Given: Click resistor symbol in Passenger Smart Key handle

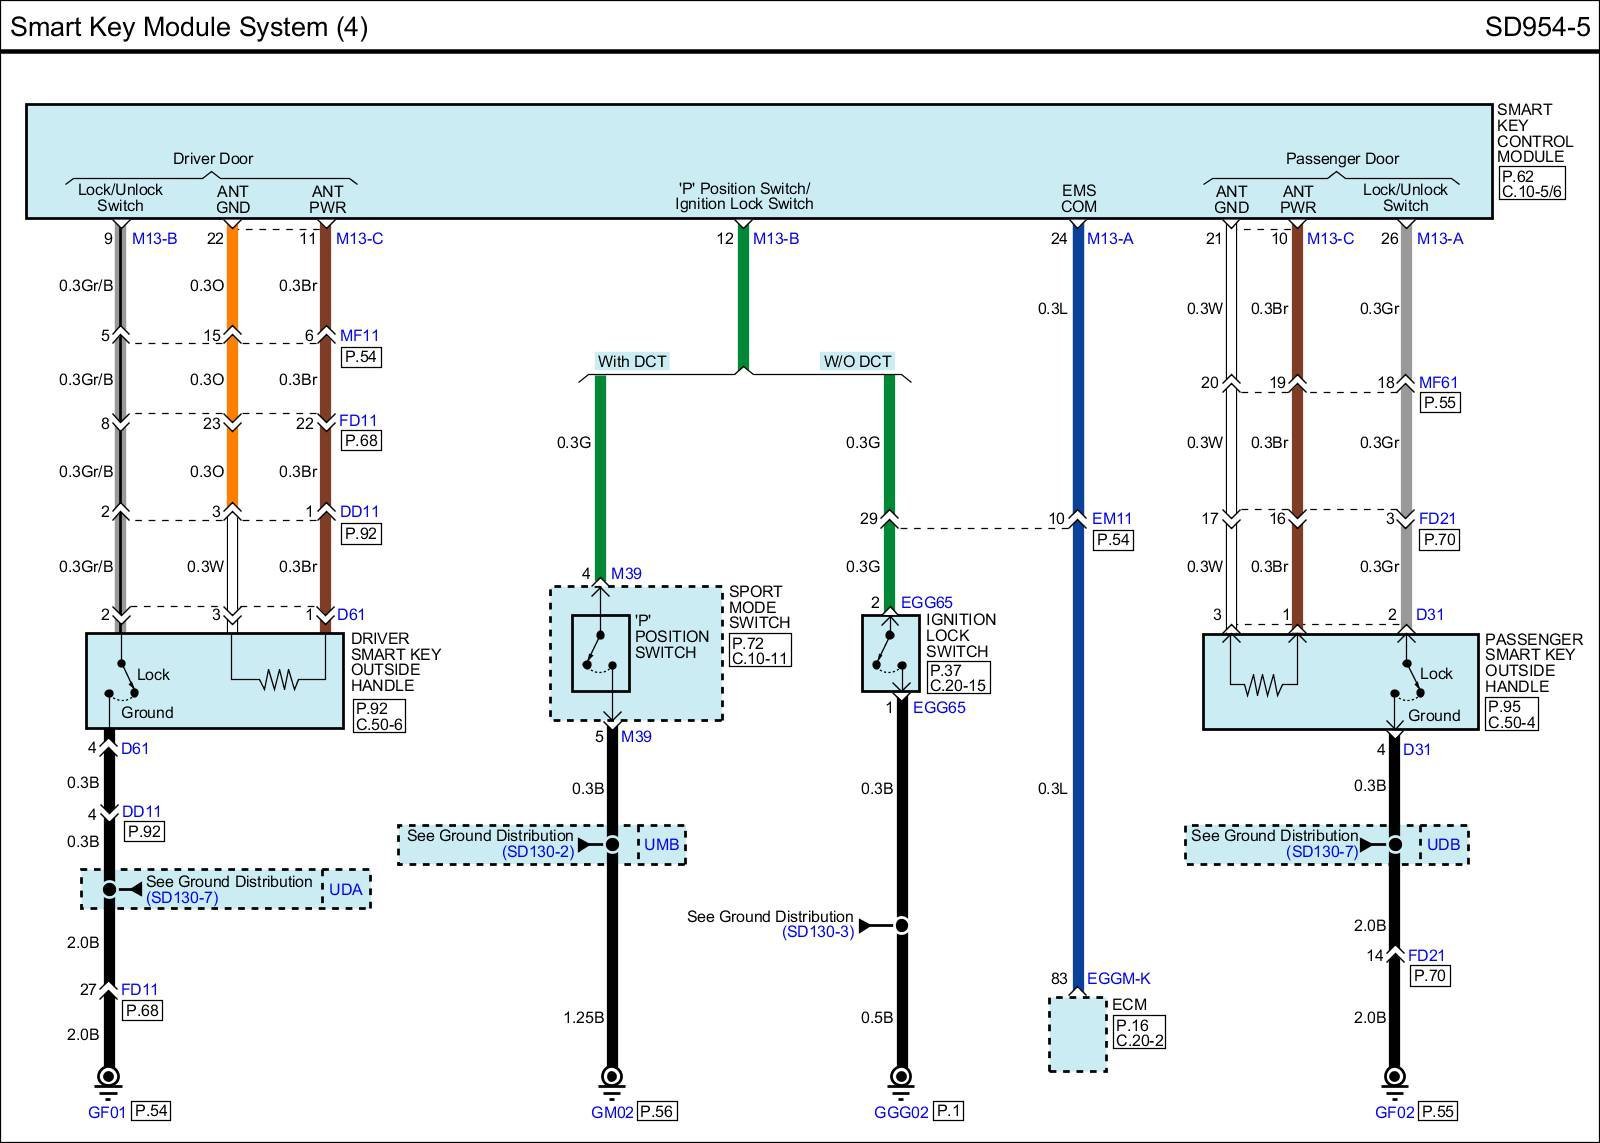Looking at the screenshot, I should [1264, 686].
